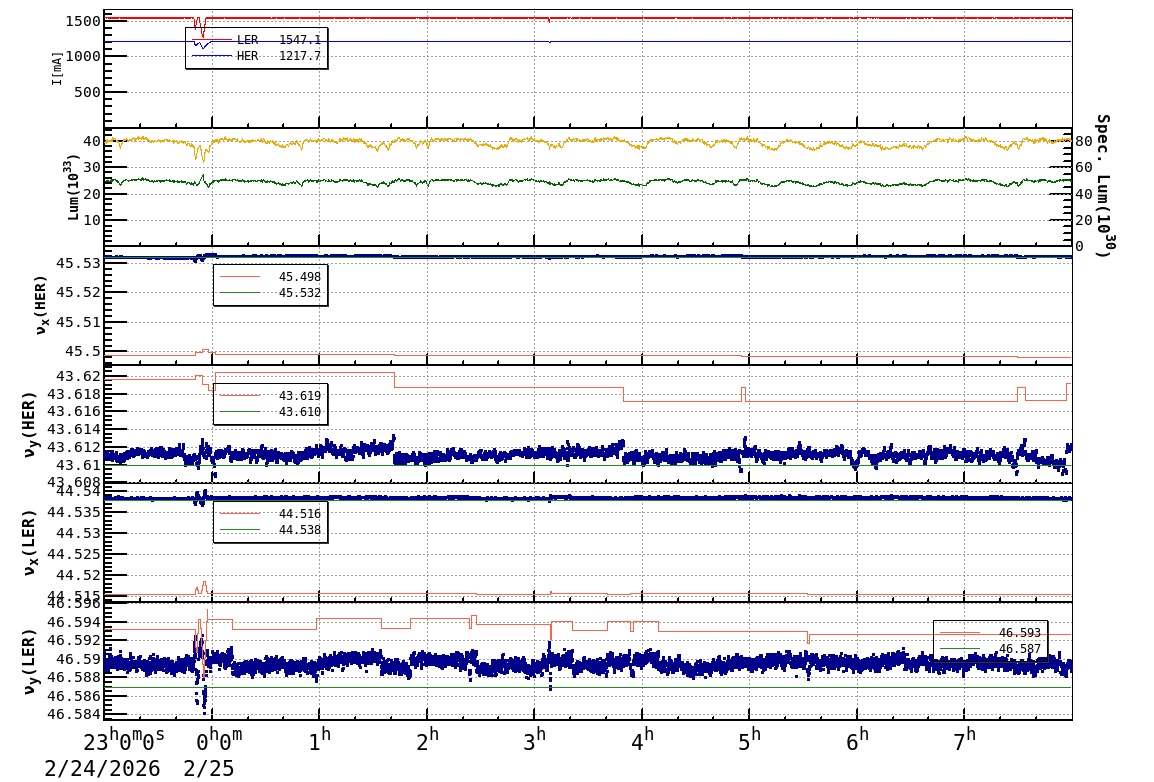Click the 43.610 legend entry
This screenshot has height=782, width=1154.
point(270,412)
